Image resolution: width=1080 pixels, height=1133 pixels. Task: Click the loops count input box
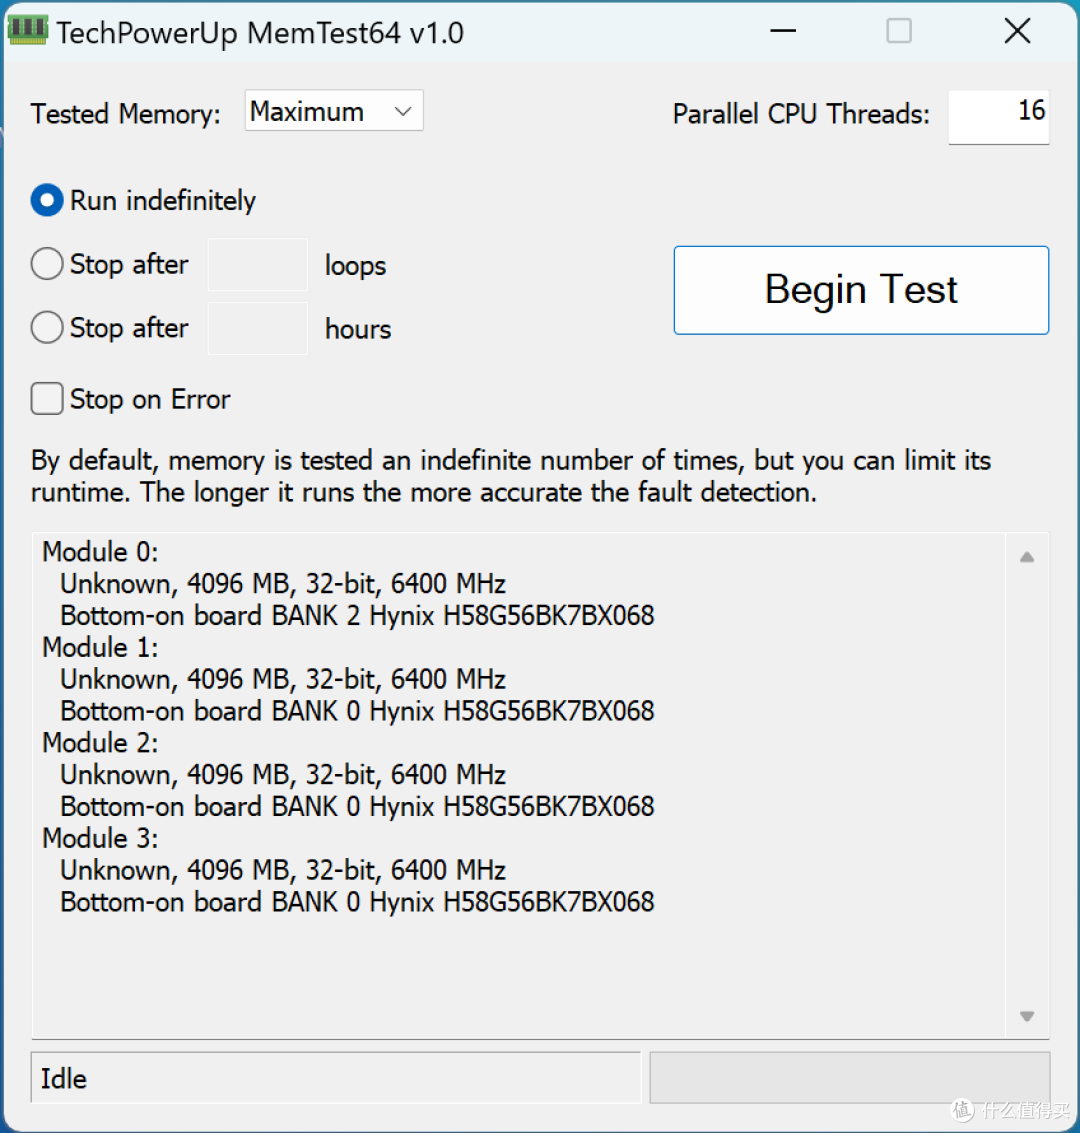point(258,264)
